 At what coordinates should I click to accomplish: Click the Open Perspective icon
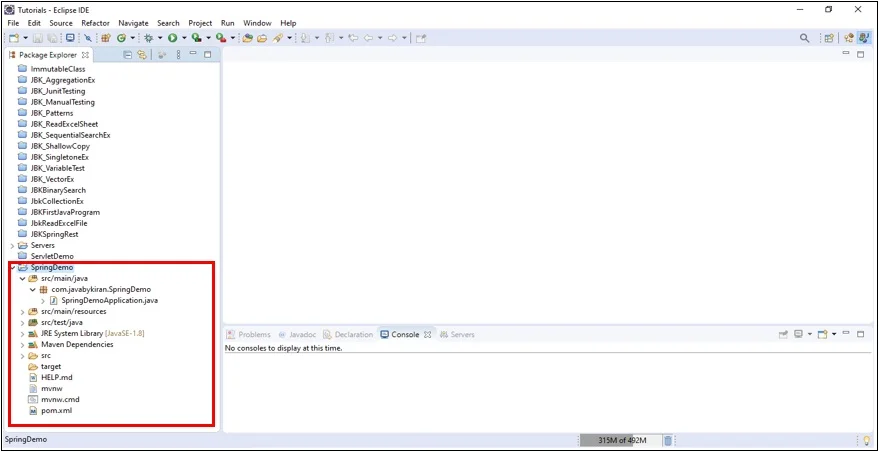click(x=829, y=38)
